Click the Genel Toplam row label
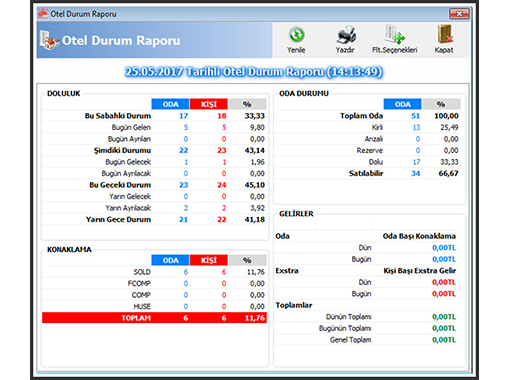Viewport: 510px width, 380px height. pos(350,340)
